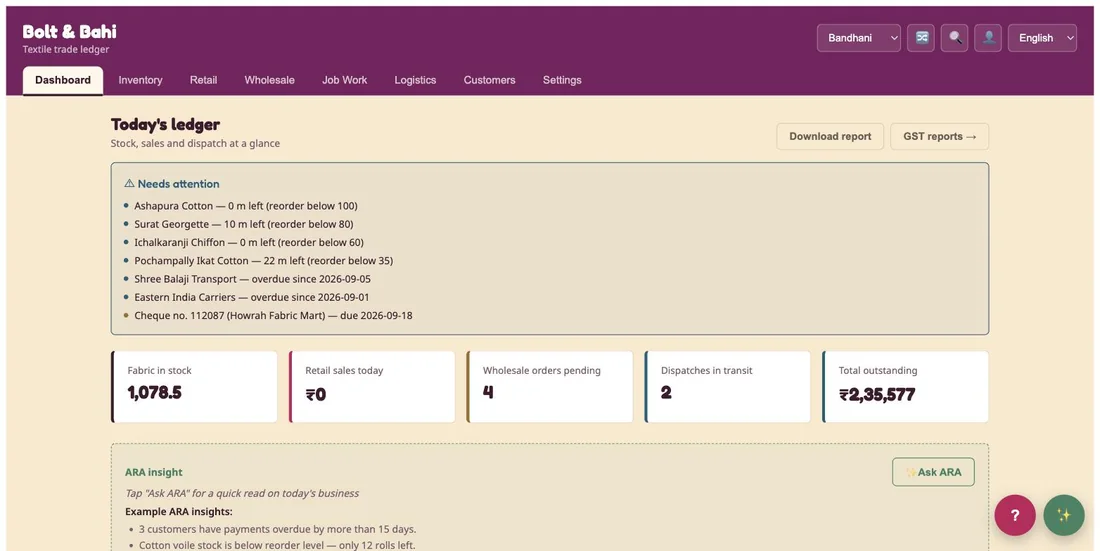Click the Download report button

830,136
